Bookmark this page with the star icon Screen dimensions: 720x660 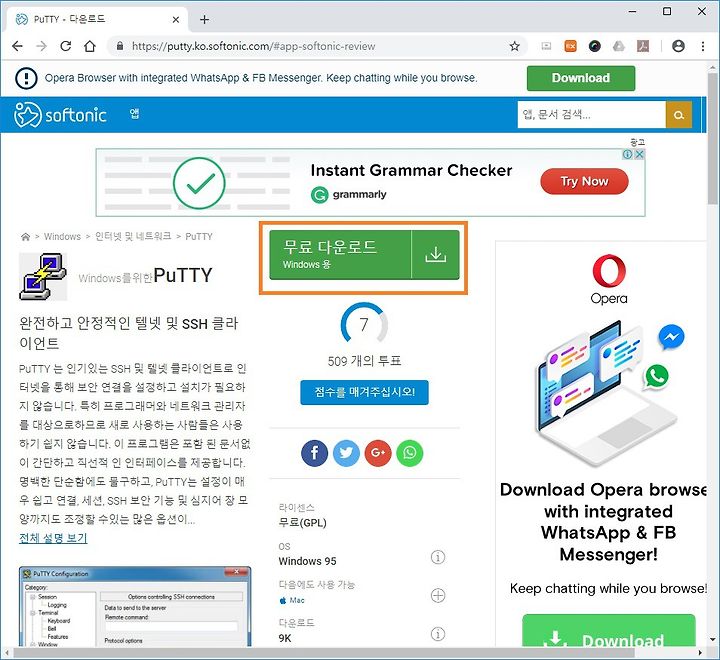[x=514, y=46]
